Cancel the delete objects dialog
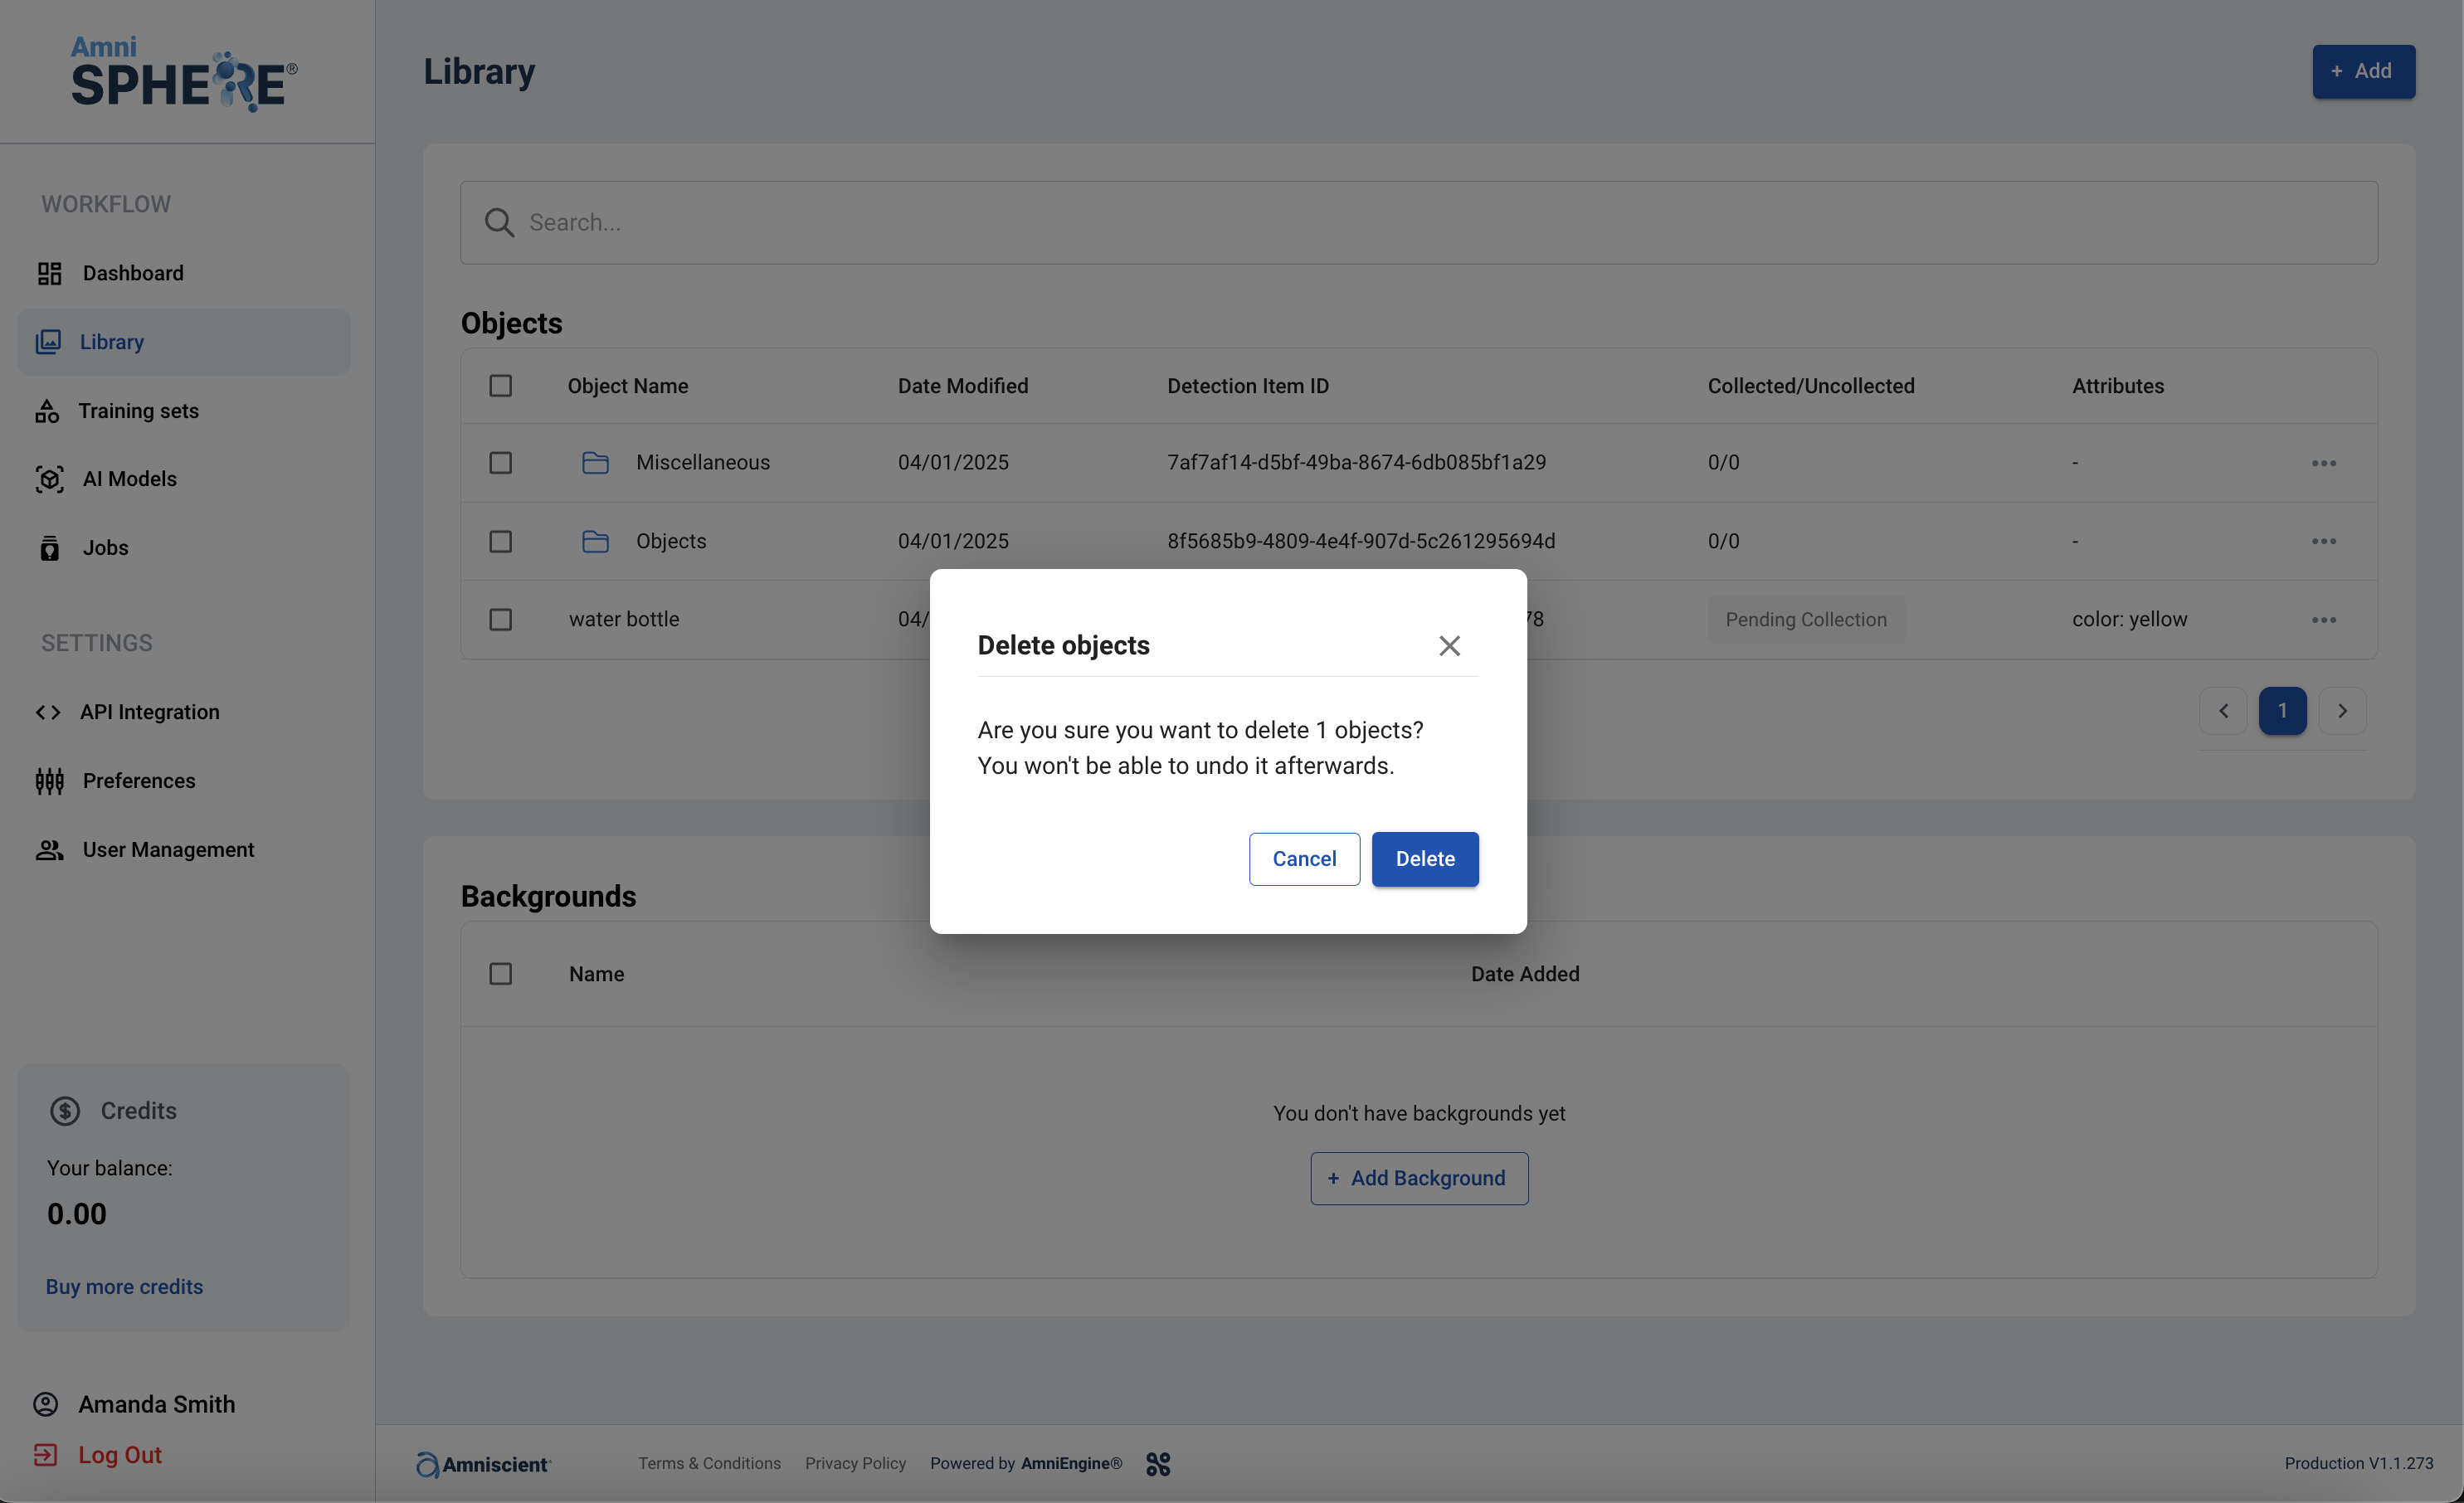 coord(1303,859)
